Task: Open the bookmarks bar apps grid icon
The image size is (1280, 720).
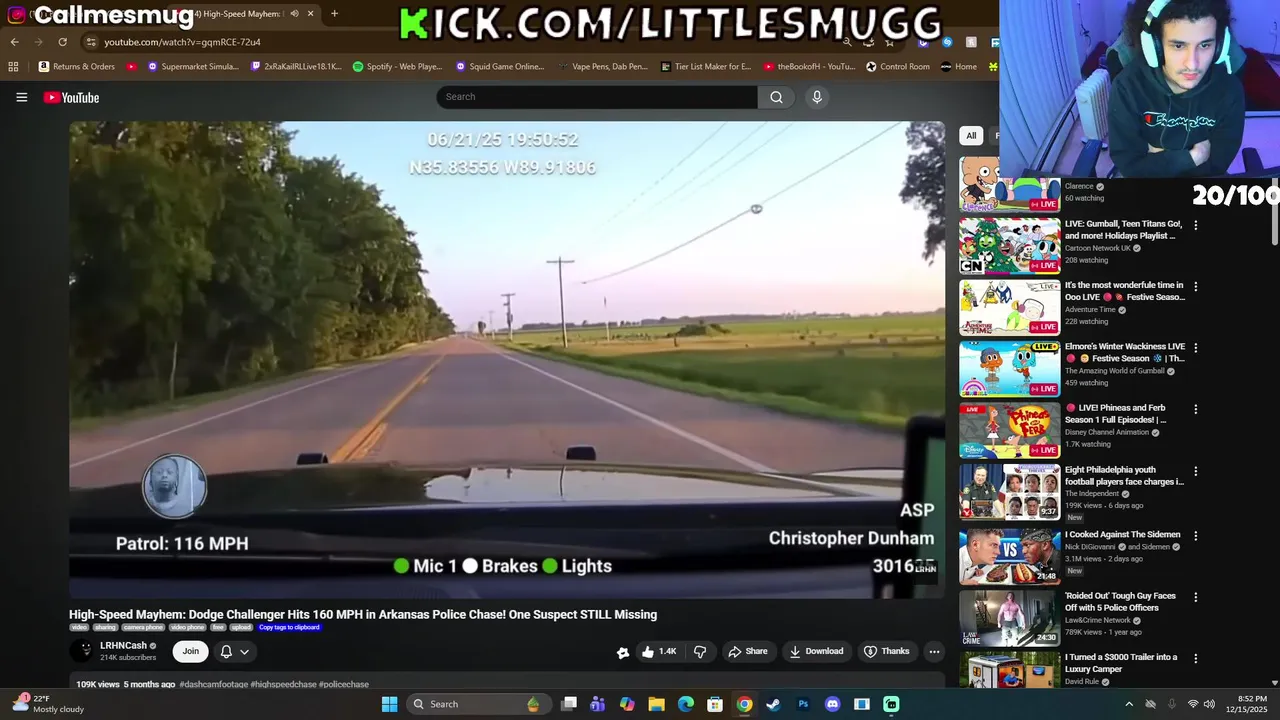Action: (x=13, y=67)
